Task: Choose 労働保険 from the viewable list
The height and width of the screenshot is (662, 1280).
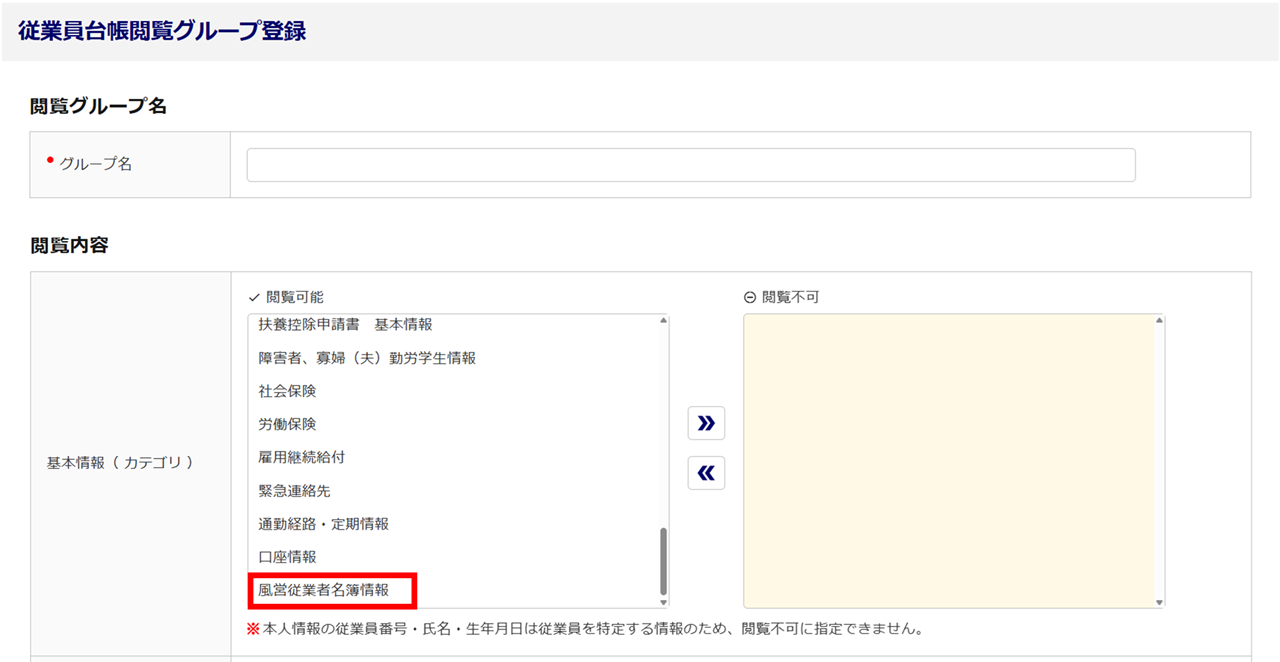Action: (x=287, y=424)
